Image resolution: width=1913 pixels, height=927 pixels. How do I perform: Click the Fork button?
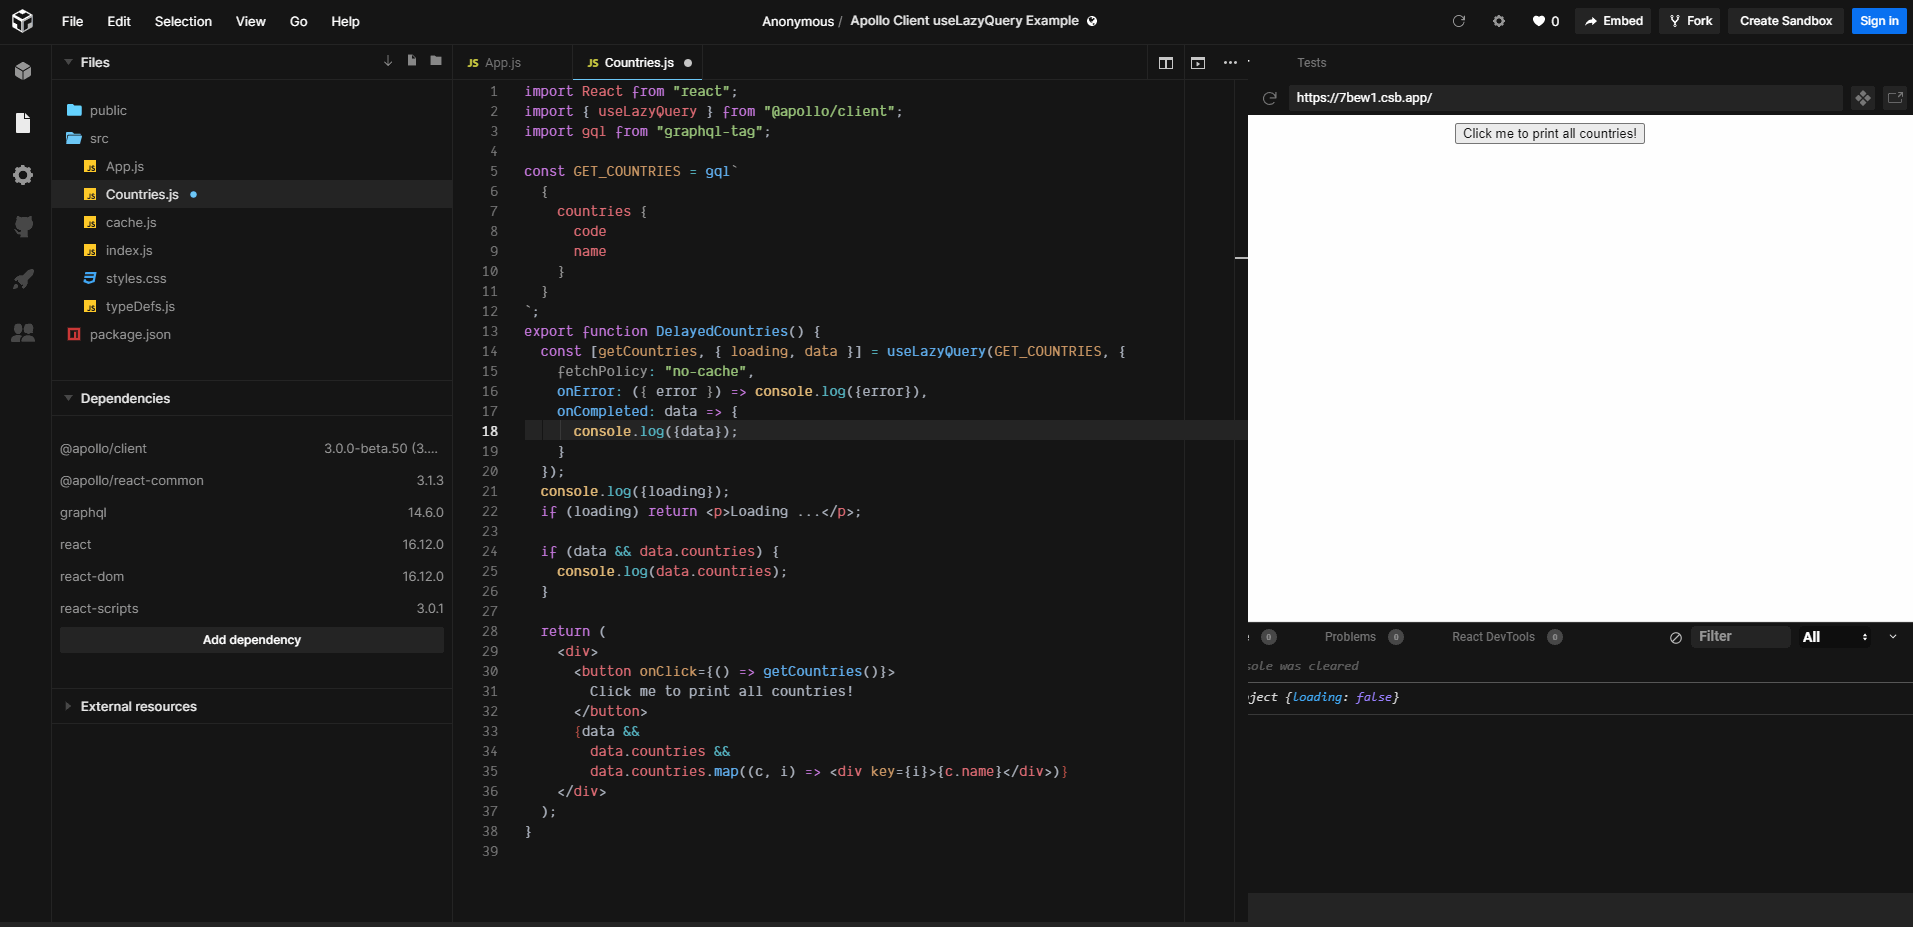click(x=1690, y=21)
